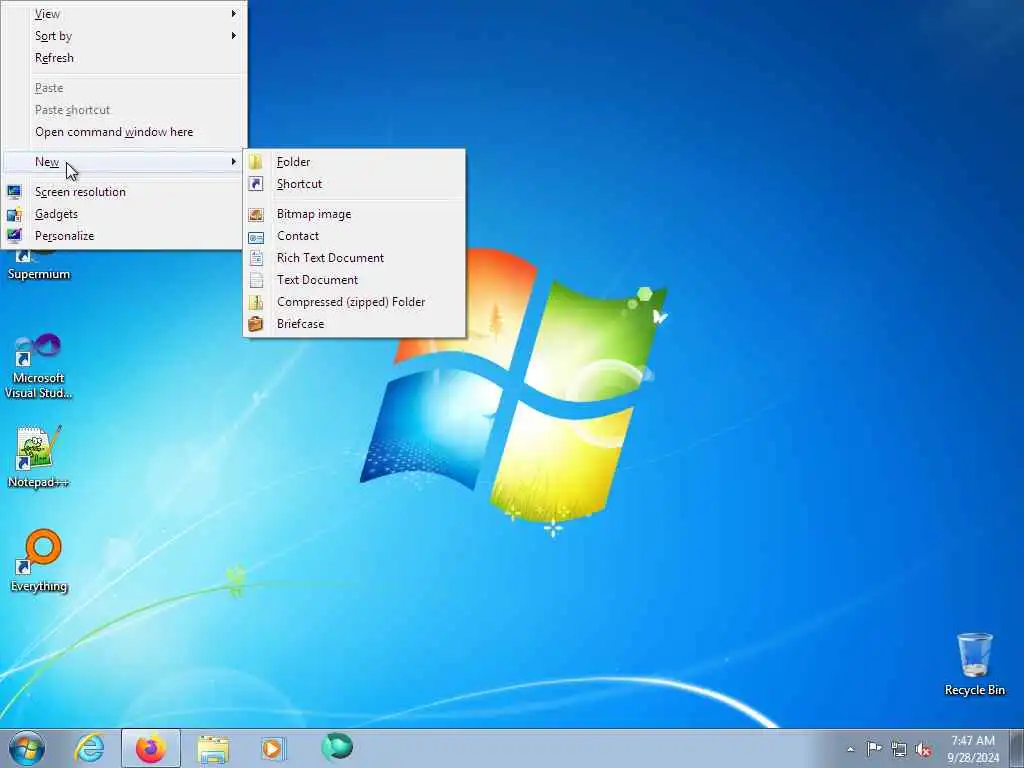Expand the Sort by submenu

124,36
